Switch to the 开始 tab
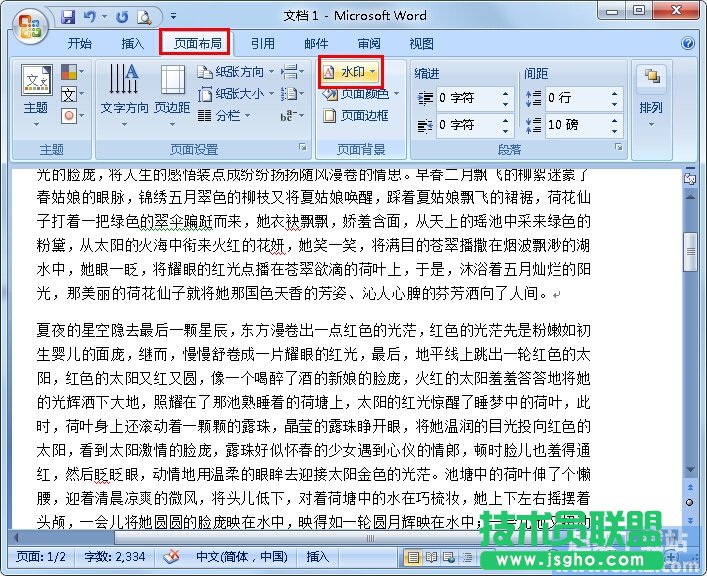Viewport: 707px width, 576px height. (x=80, y=43)
